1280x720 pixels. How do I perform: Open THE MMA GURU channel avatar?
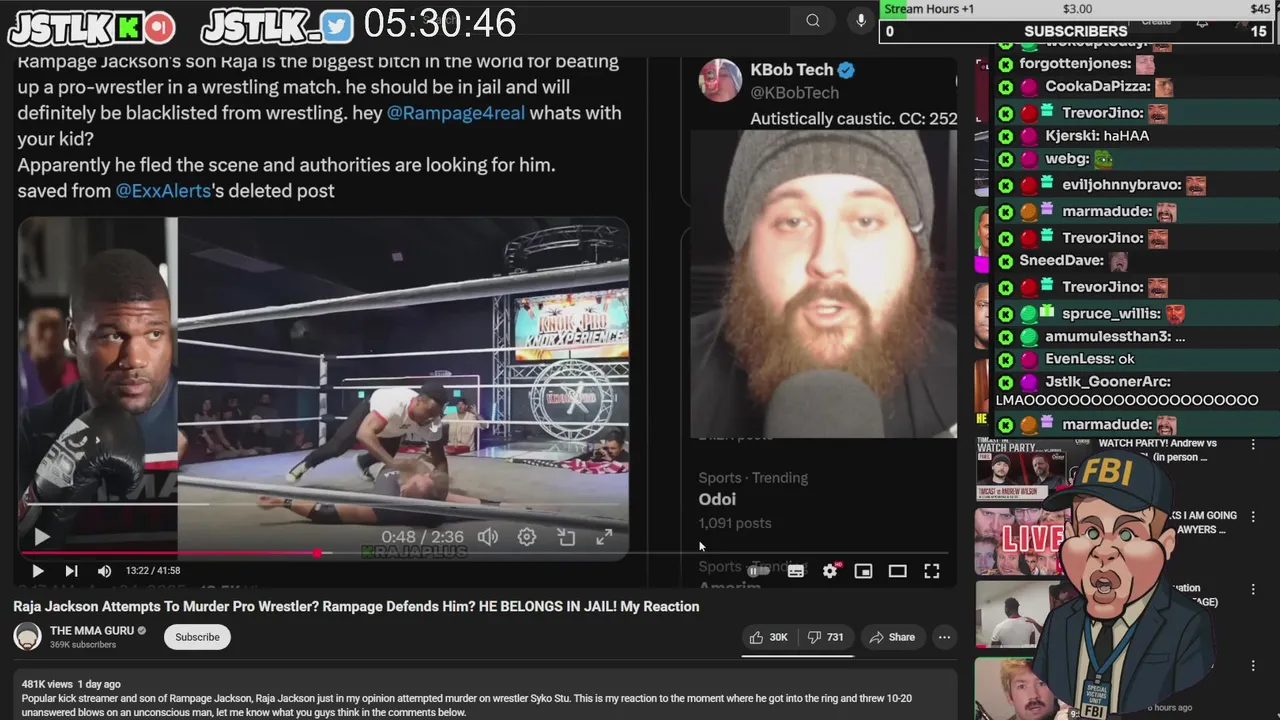[27, 637]
